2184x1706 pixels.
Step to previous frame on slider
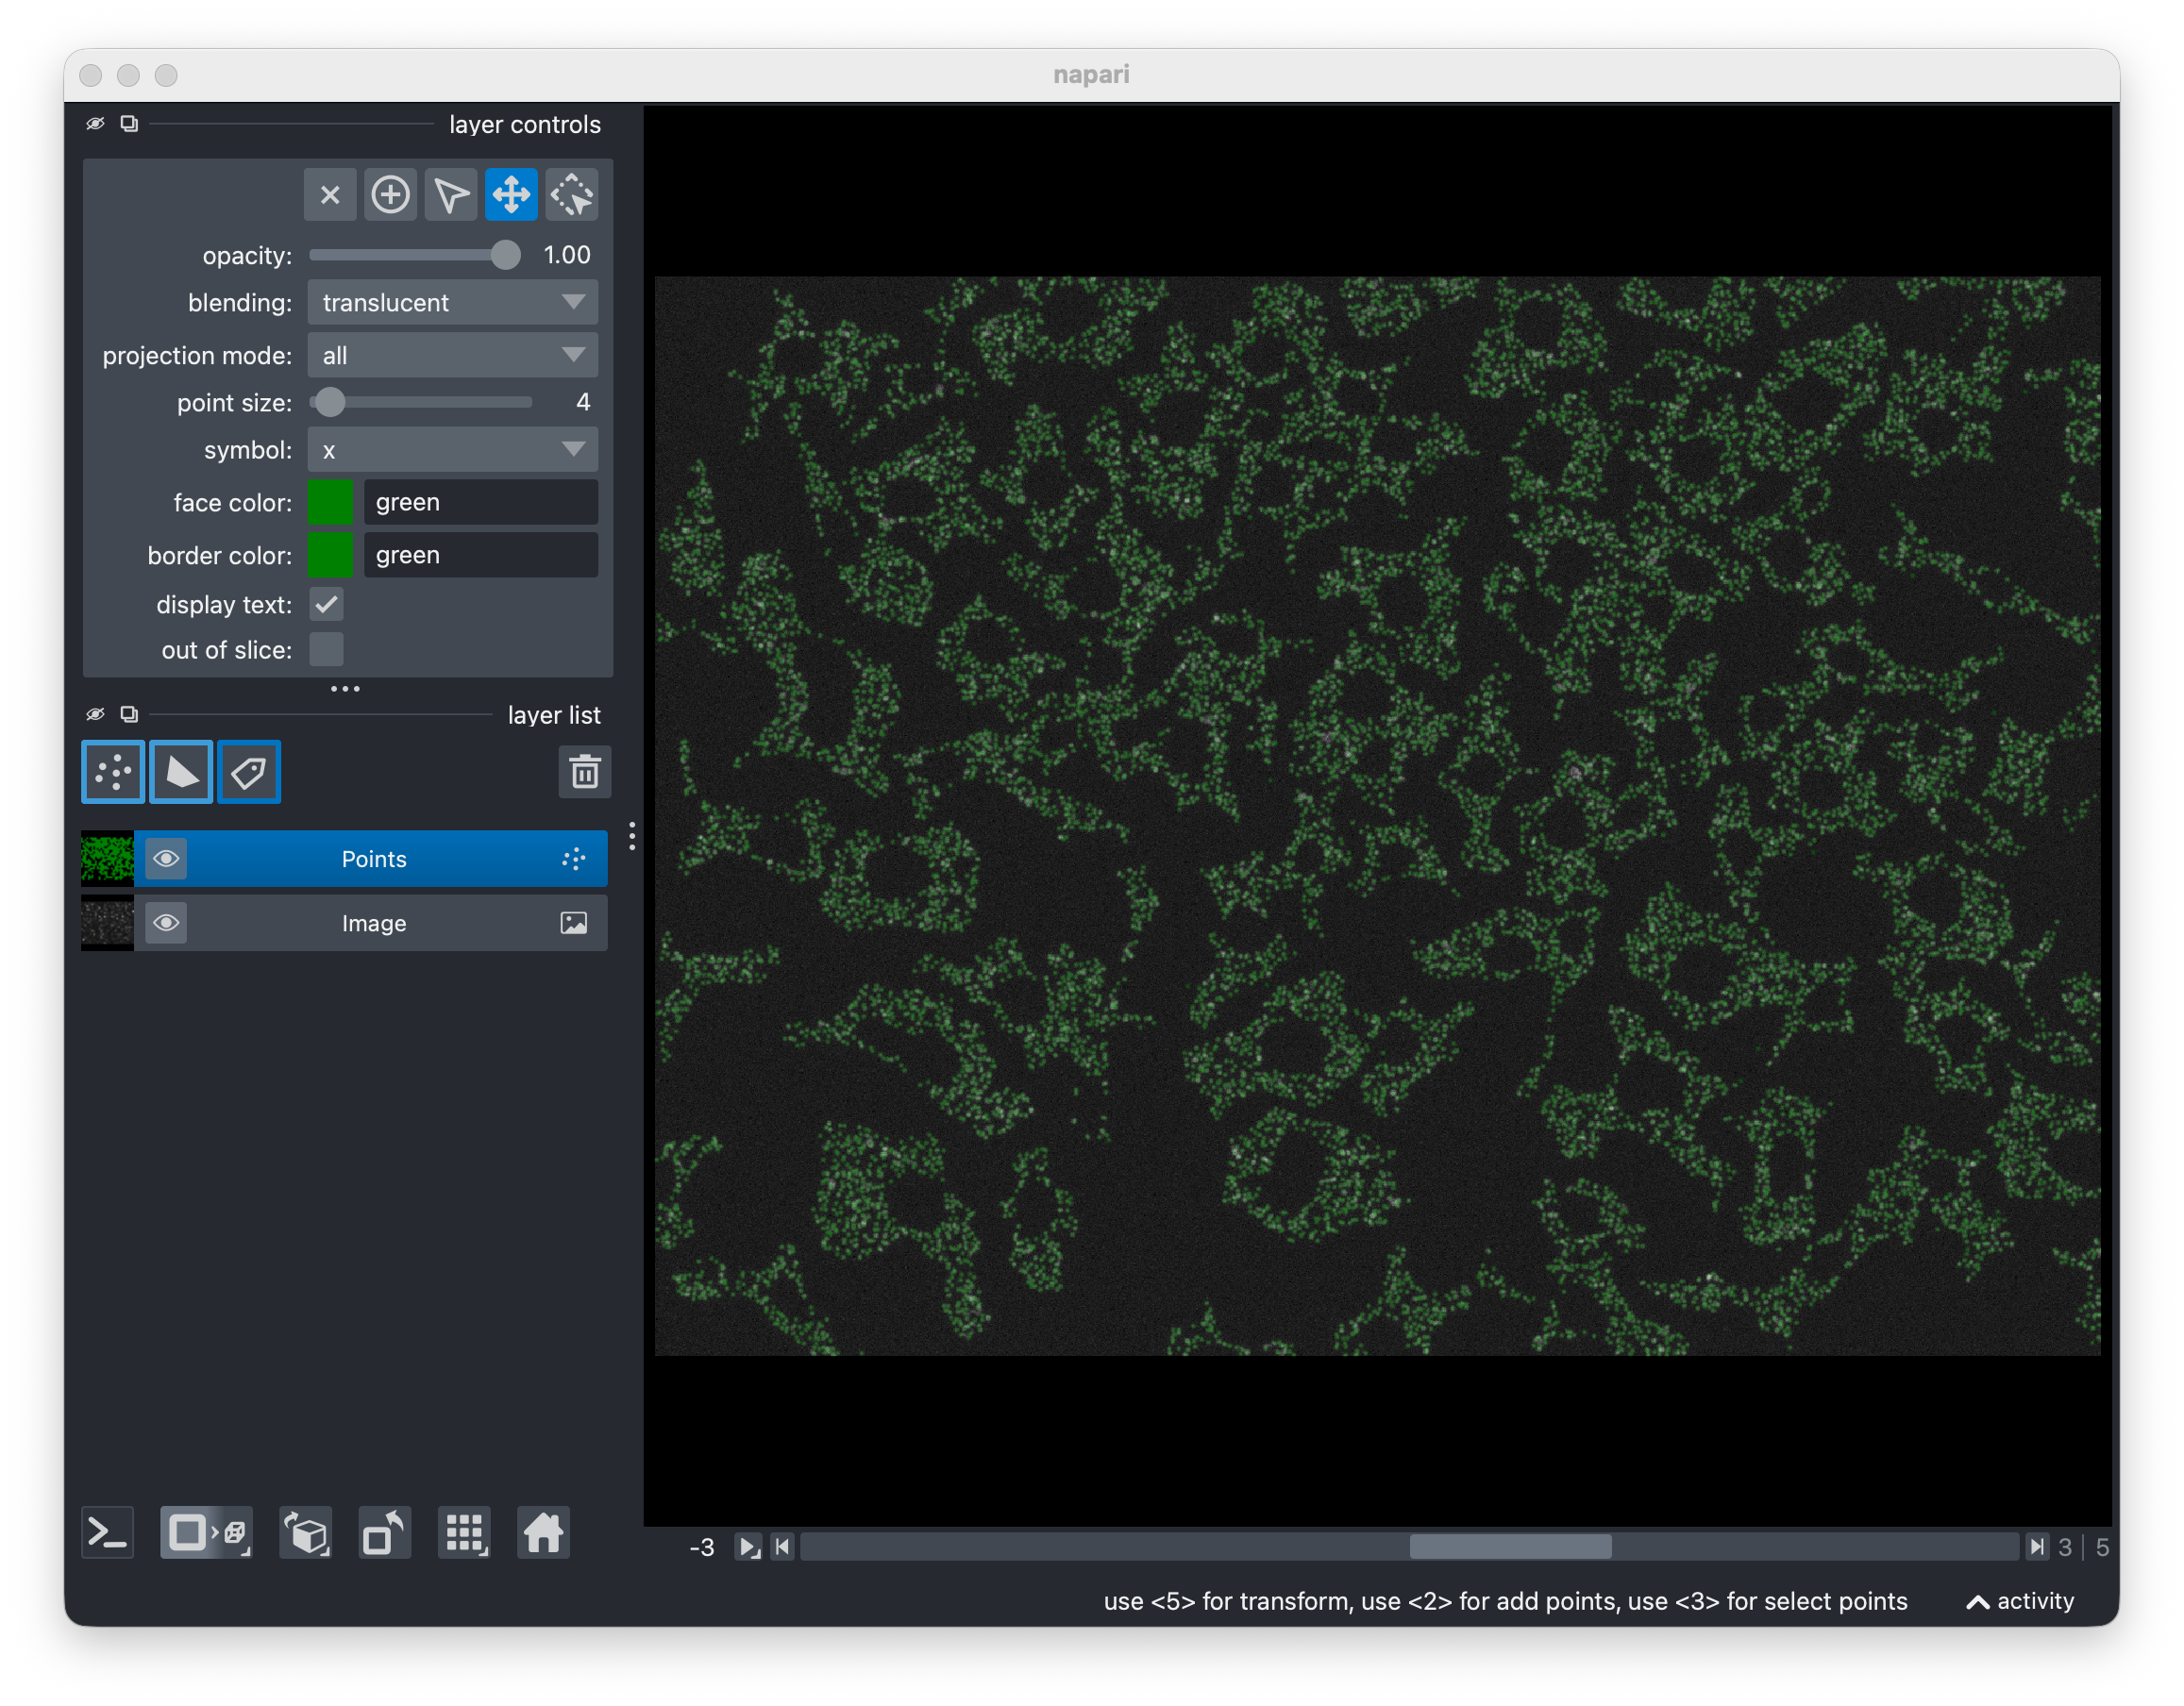783,1547
